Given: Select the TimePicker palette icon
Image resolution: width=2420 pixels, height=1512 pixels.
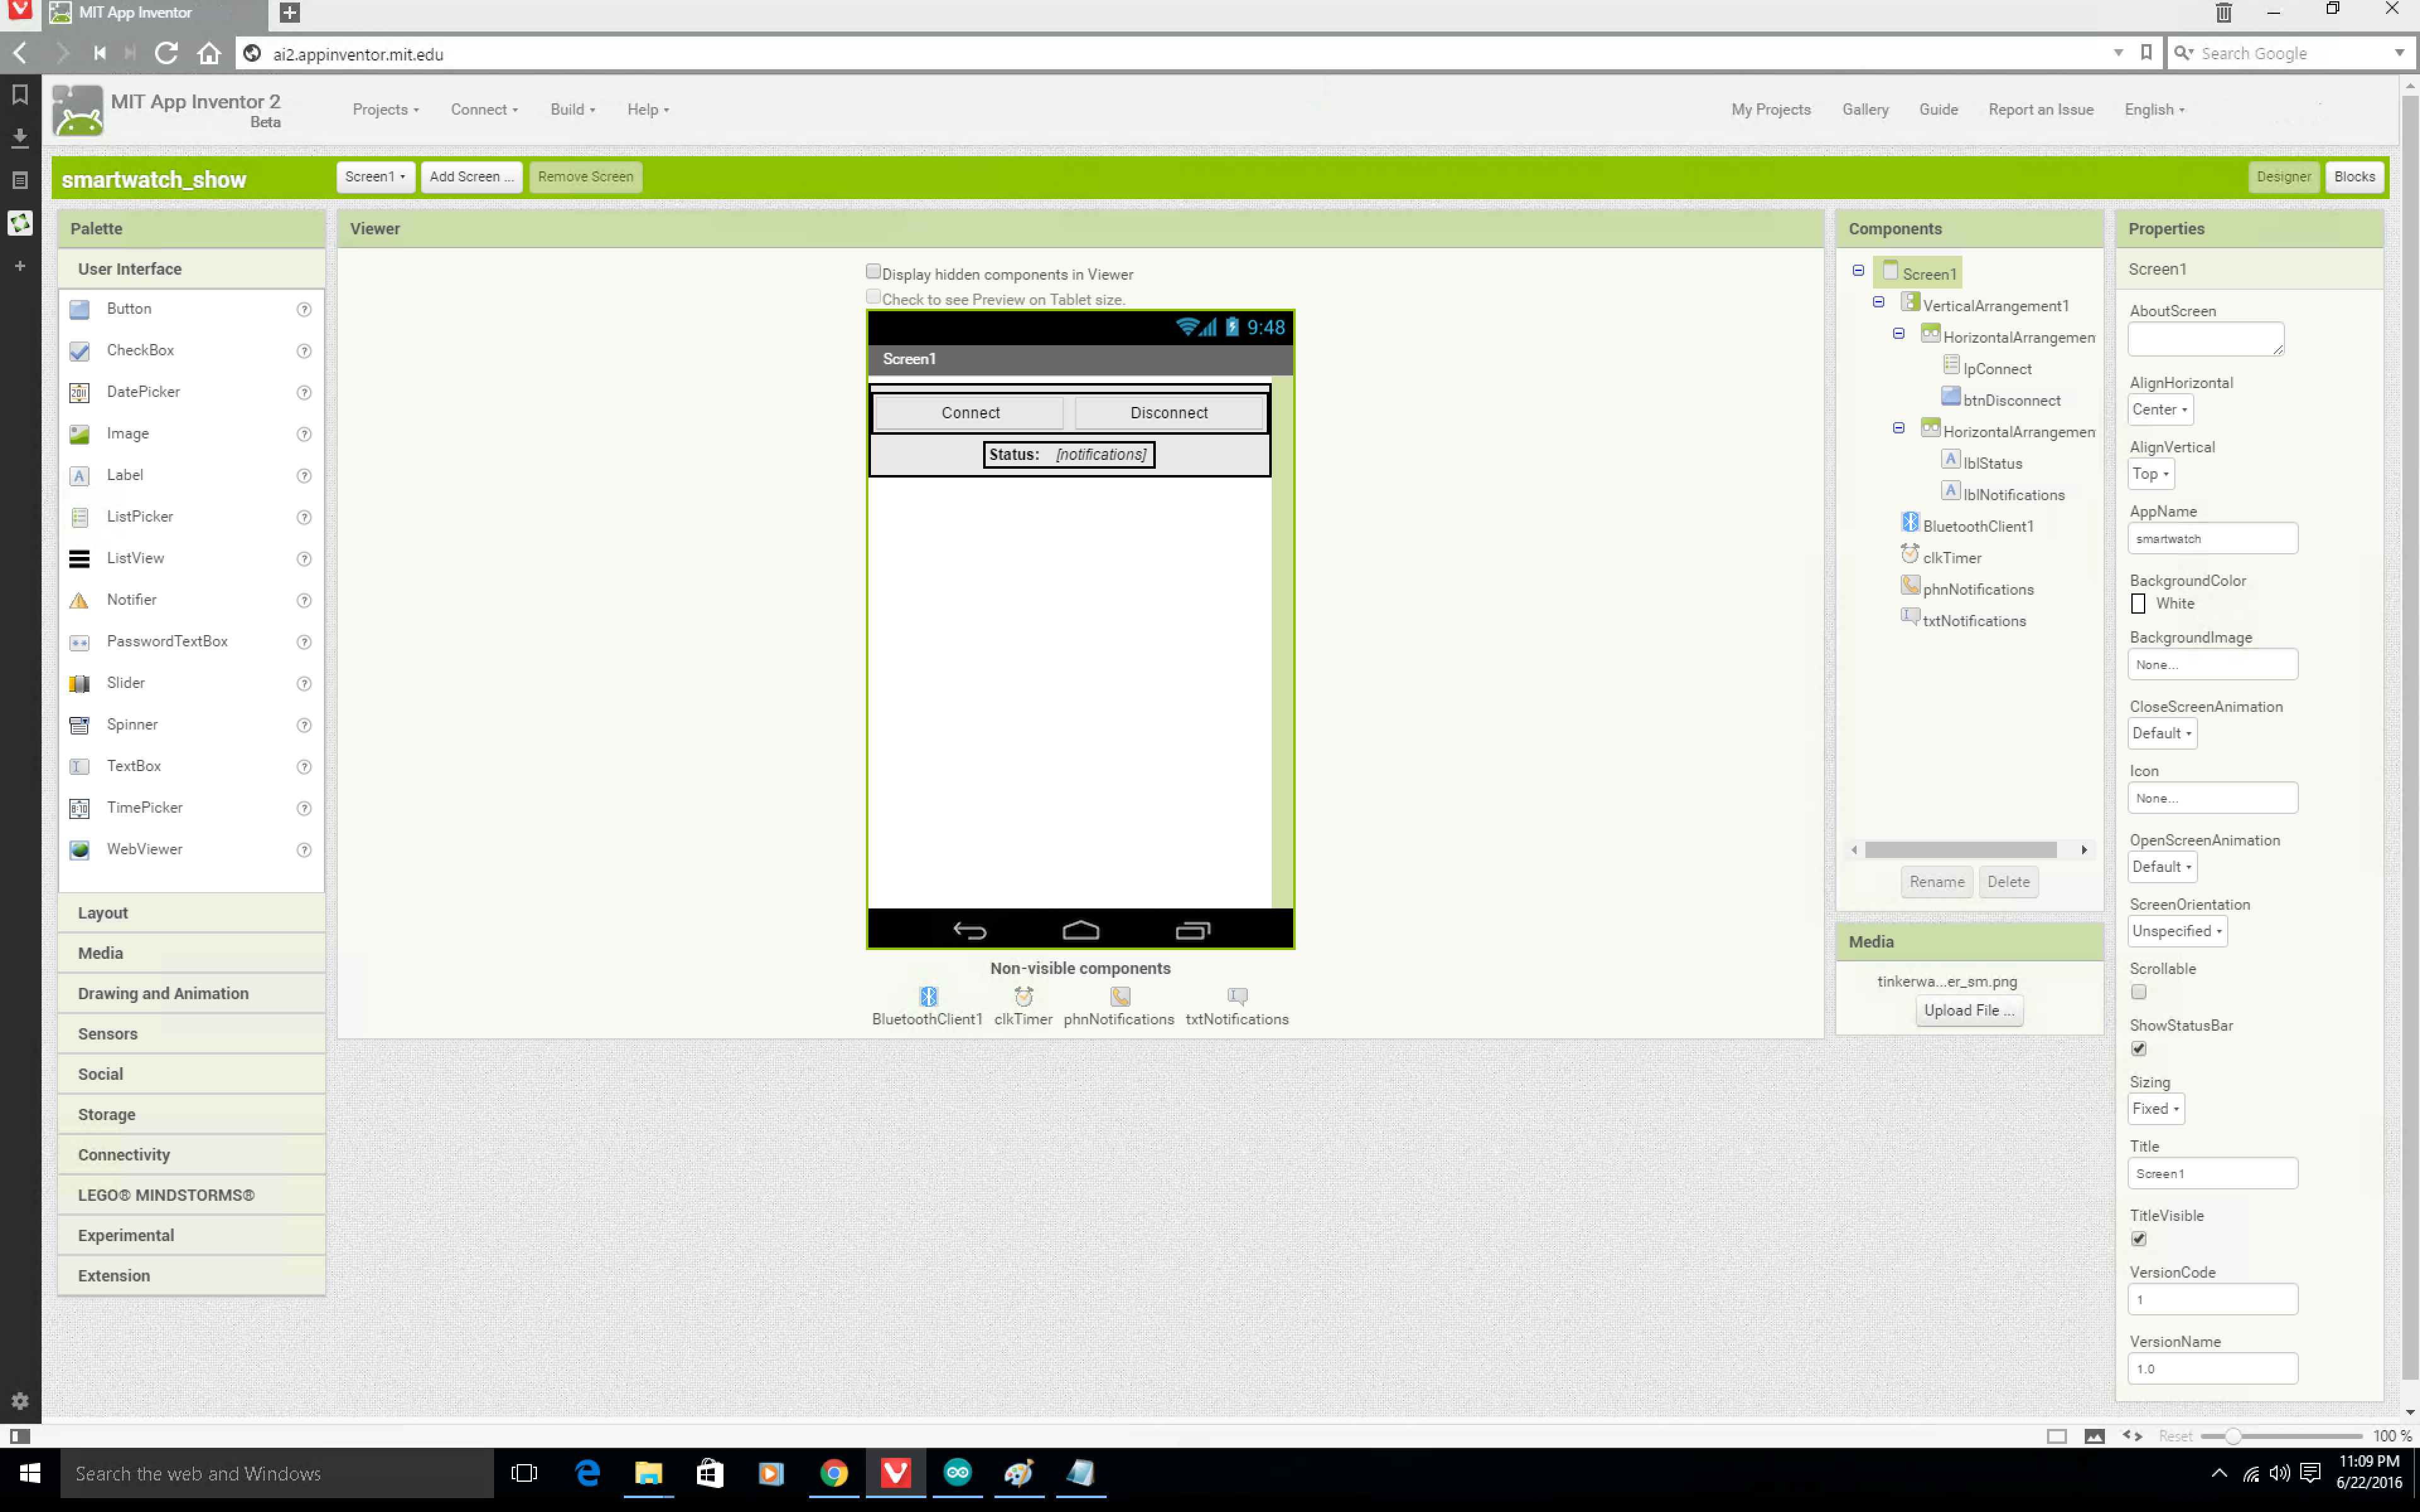Looking at the screenshot, I should [80, 808].
